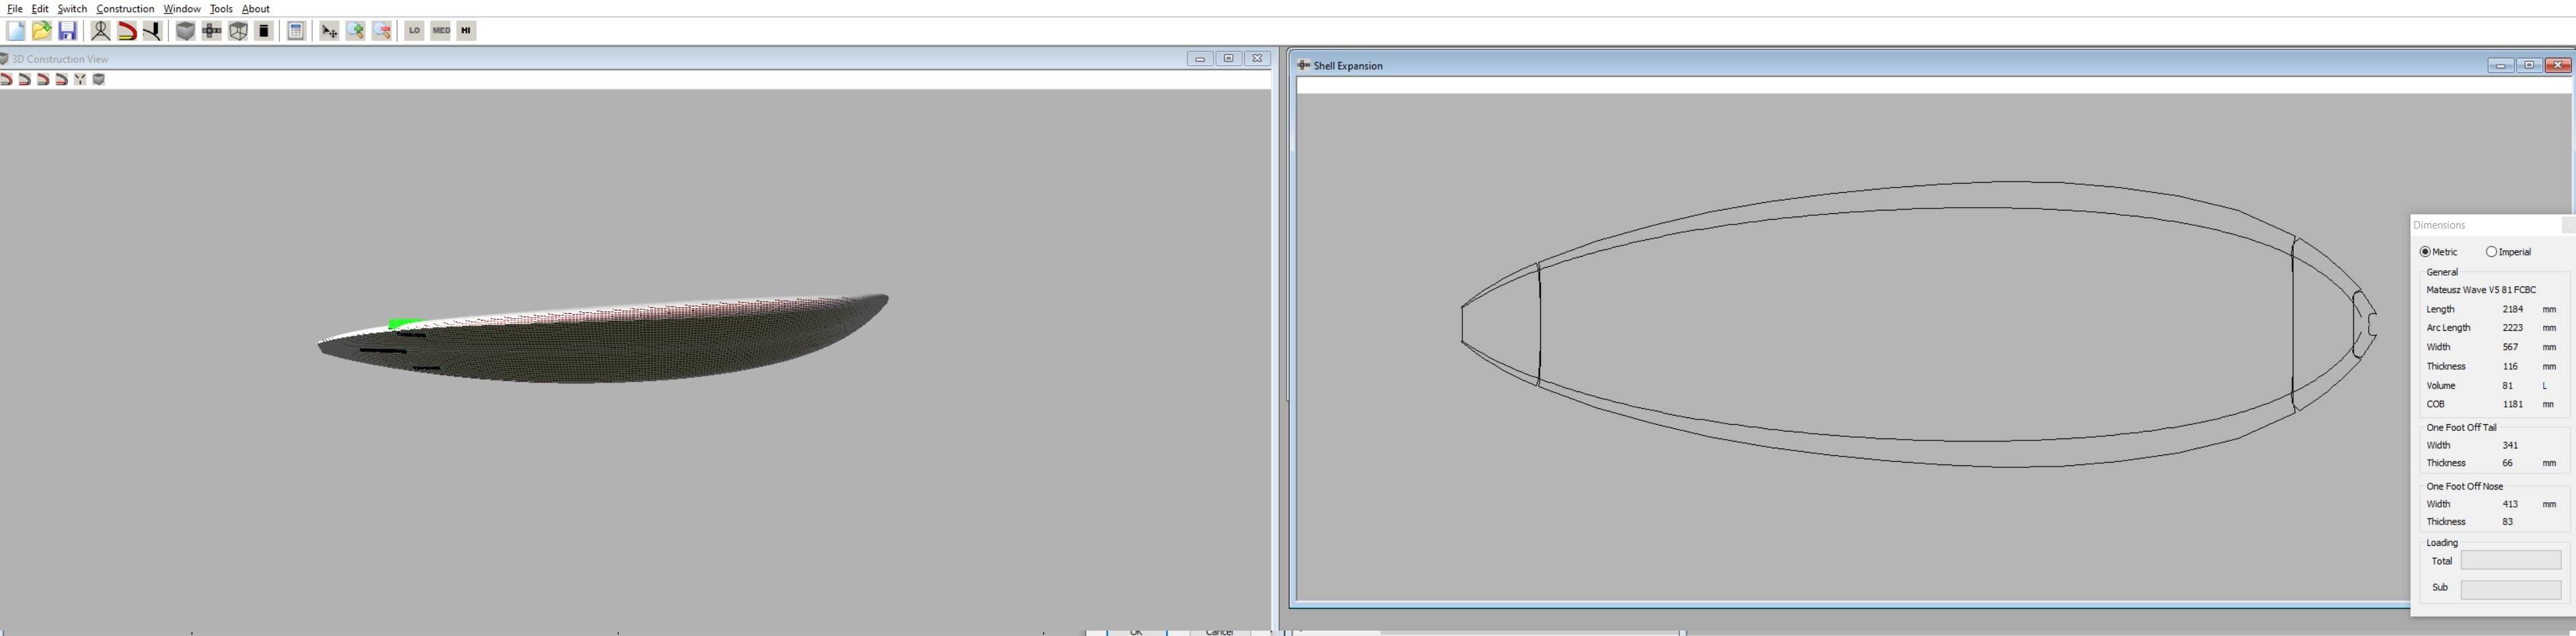Set resolution to LO
The width and height of the screenshot is (2576, 636).
414,31
